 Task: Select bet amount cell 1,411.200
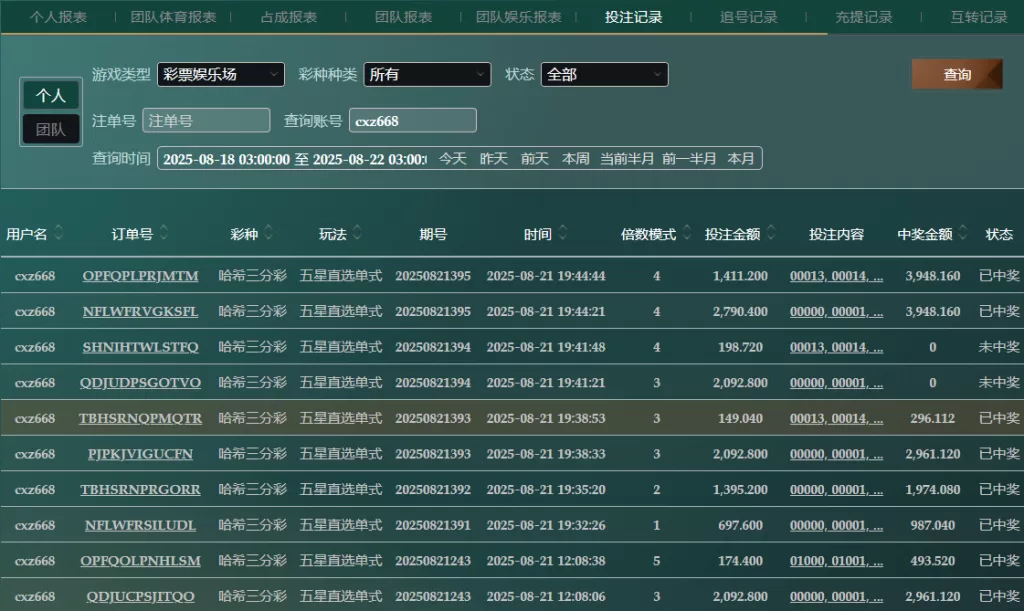pyautogui.click(x=740, y=276)
